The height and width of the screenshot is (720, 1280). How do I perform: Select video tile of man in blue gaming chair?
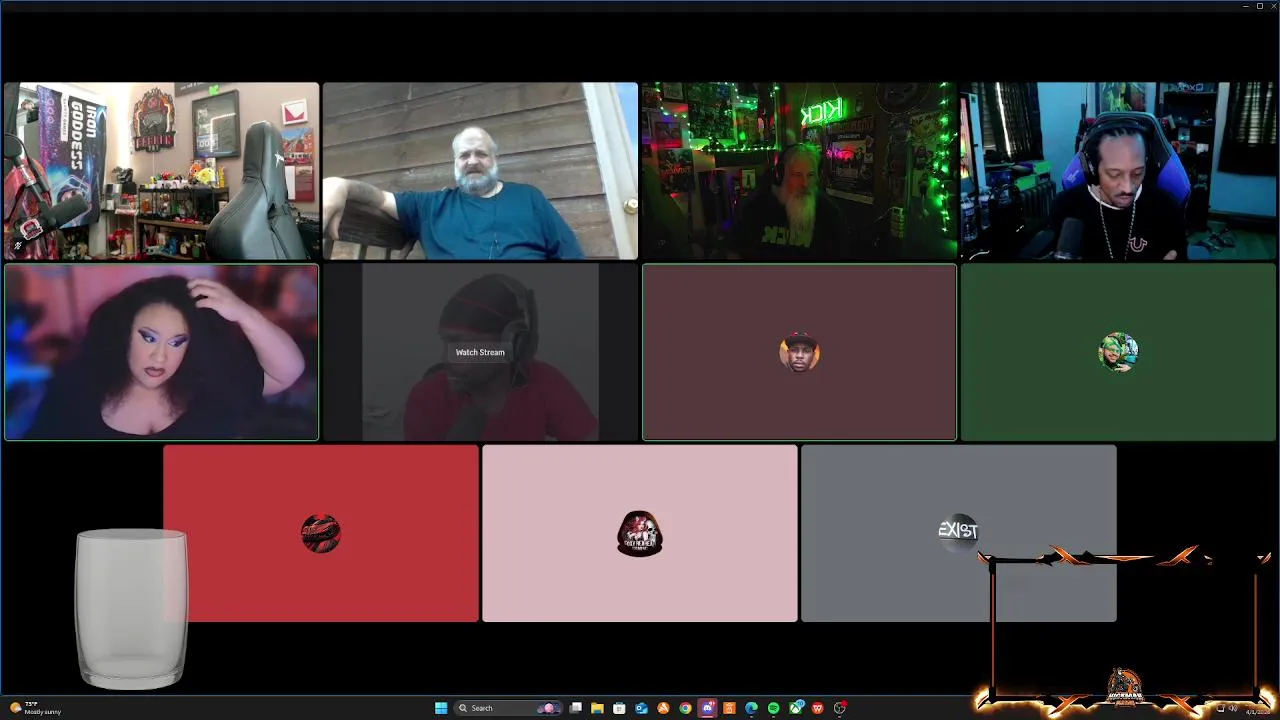pyautogui.click(x=1118, y=171)
